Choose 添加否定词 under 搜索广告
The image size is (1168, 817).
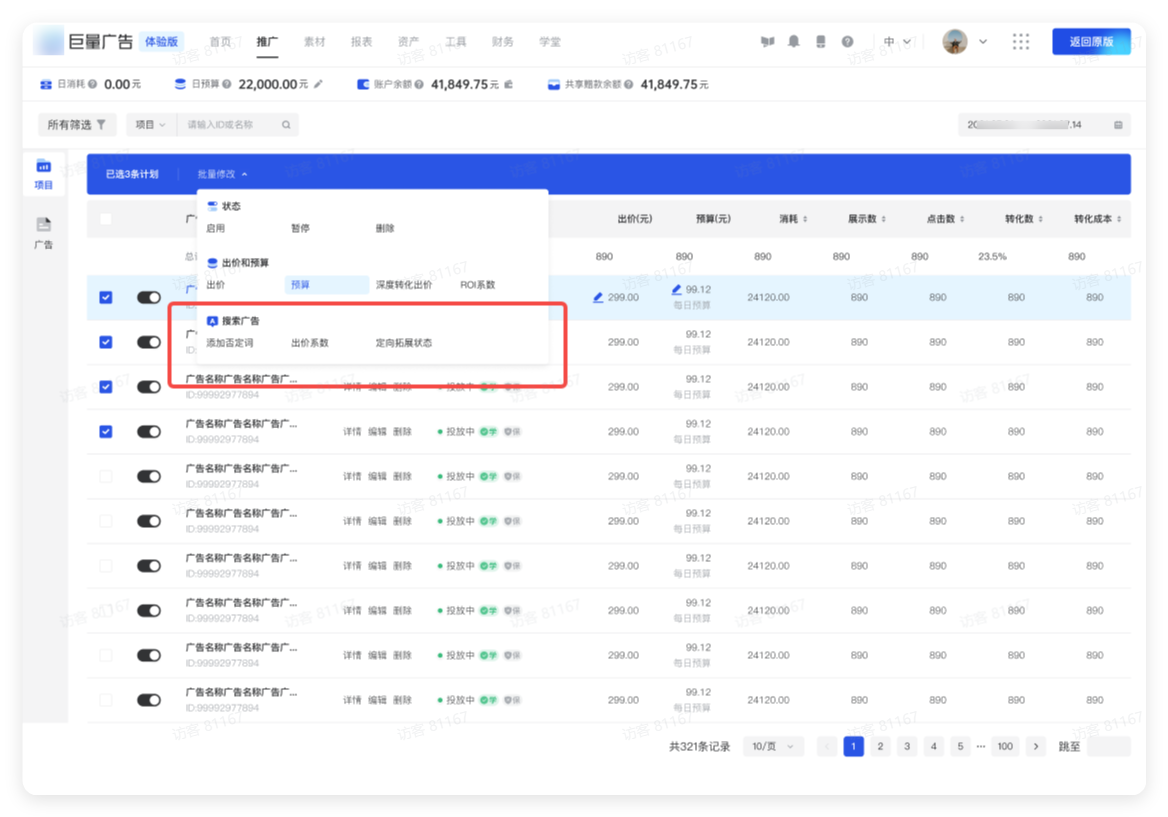[230, 343]
